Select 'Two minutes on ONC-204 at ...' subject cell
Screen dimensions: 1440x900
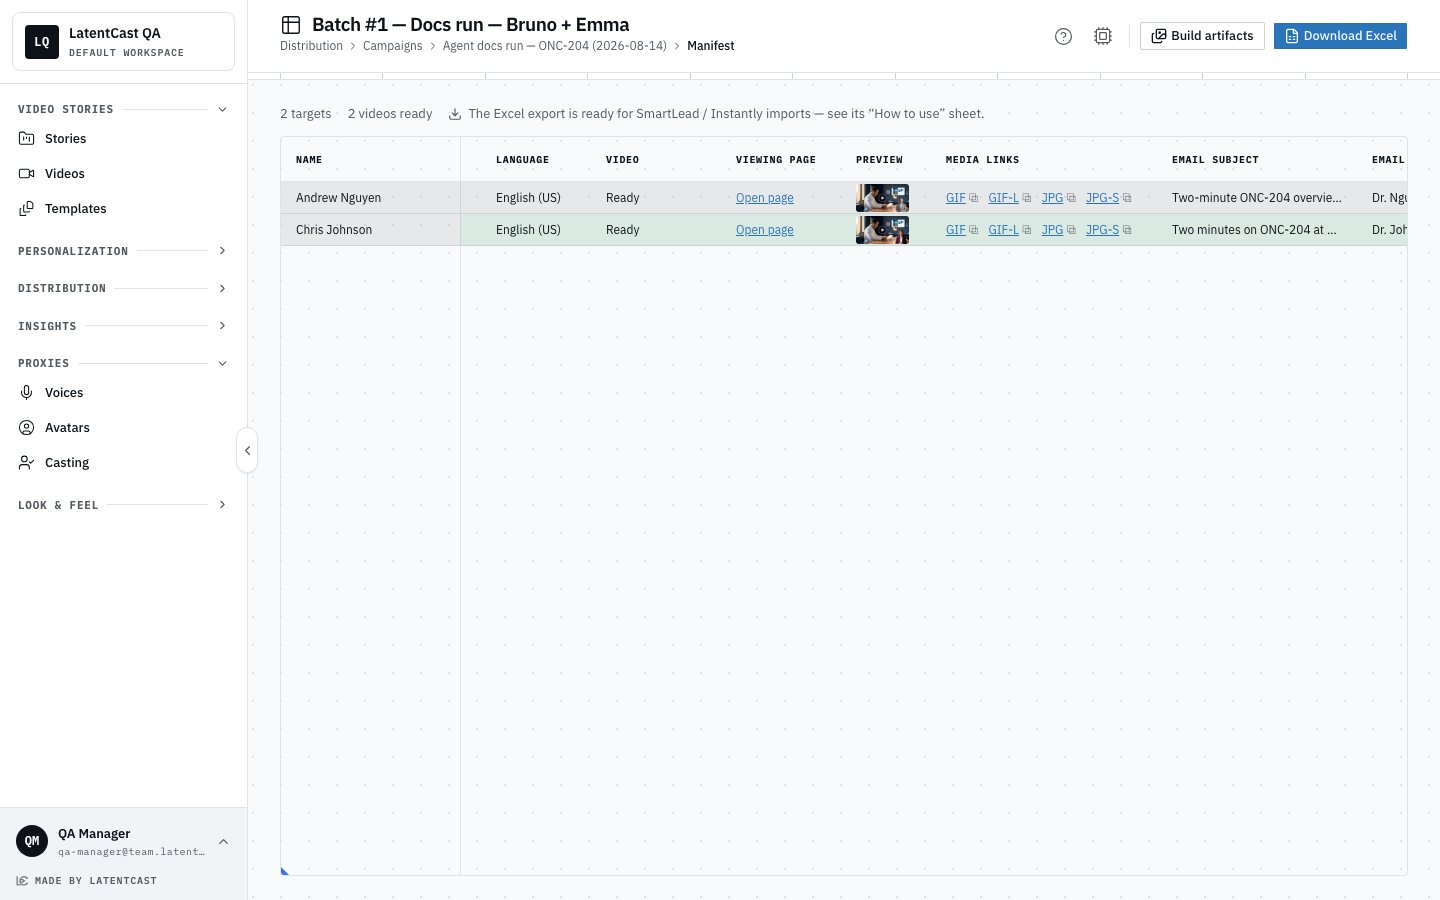1257,230
